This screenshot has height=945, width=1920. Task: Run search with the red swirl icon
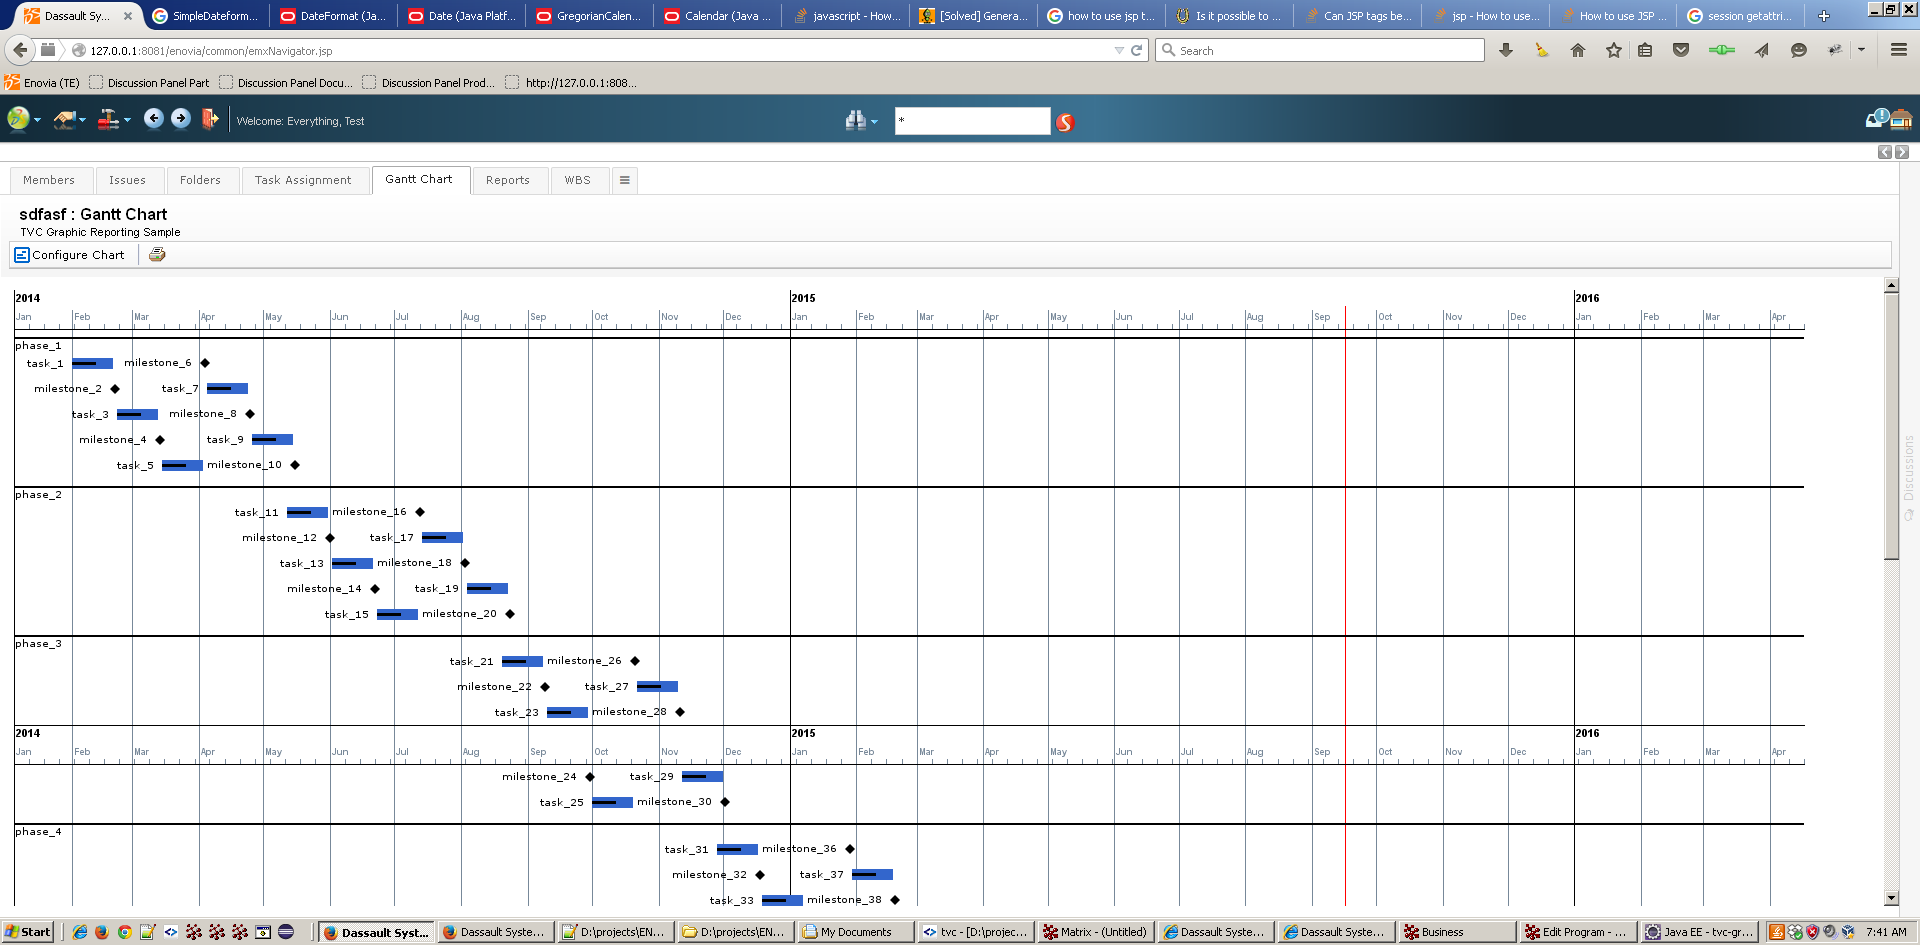[1065, 122]
